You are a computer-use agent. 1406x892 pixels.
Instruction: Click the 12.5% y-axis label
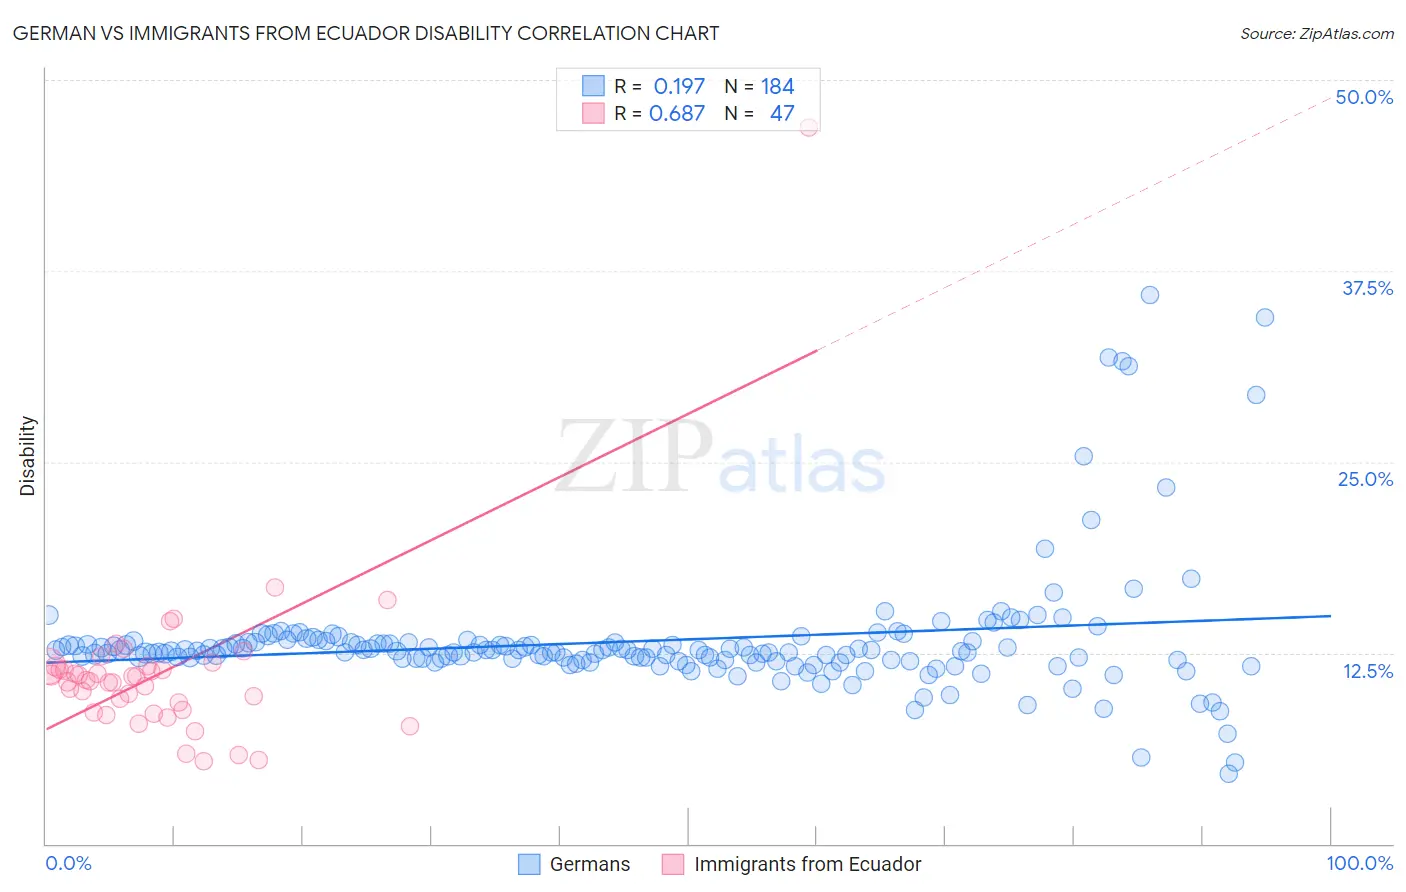(1367, 671)
